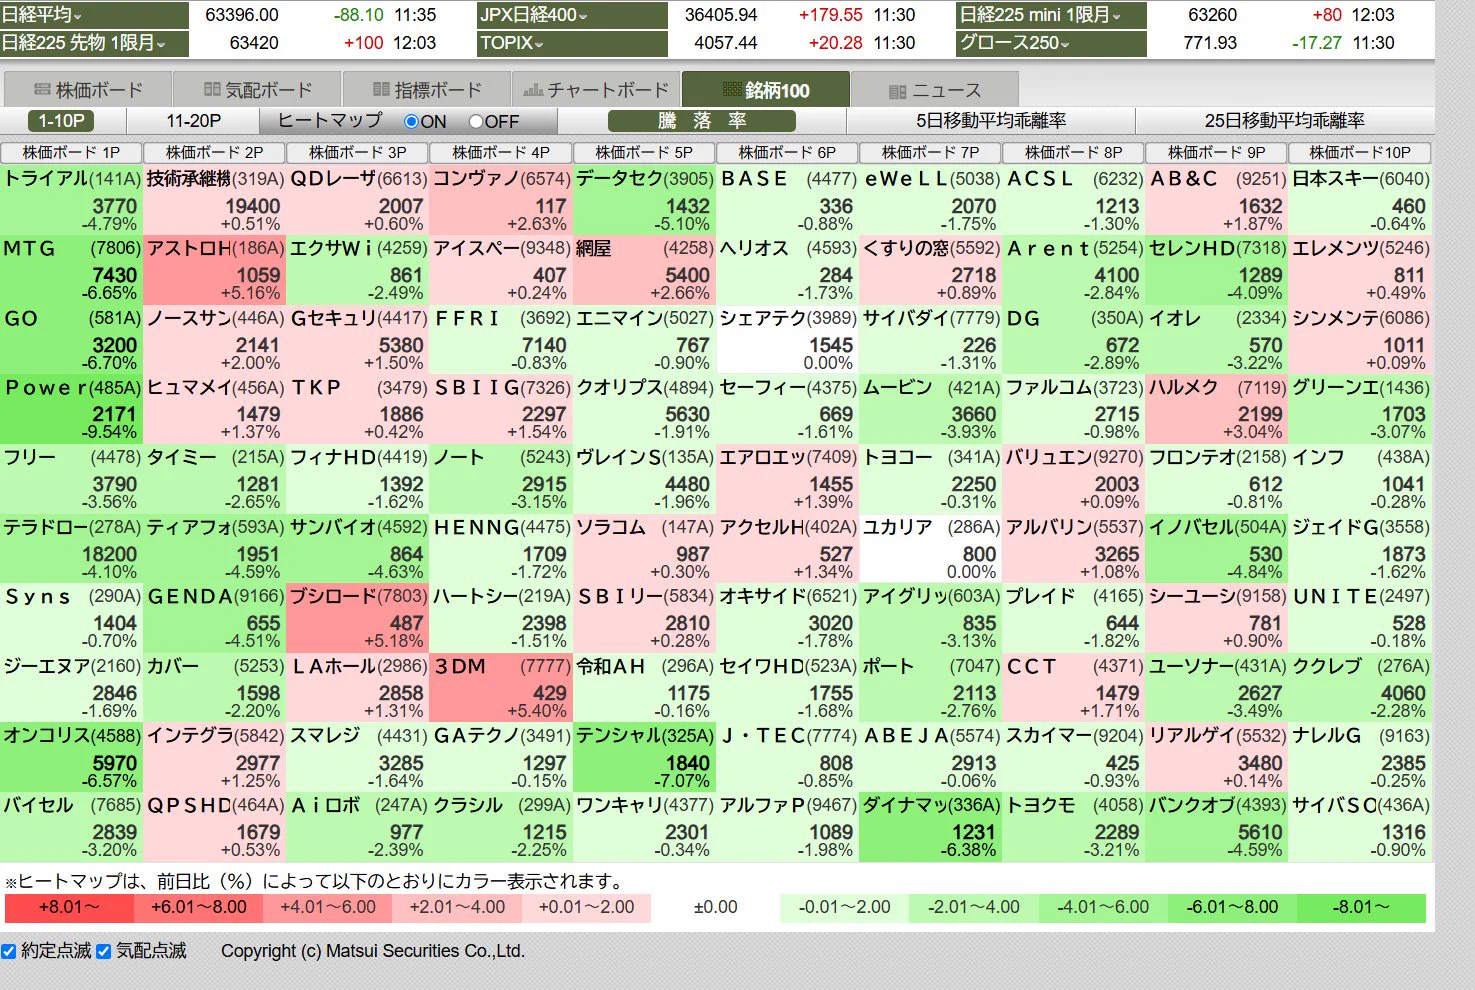Turn the heatmap ON radio button on

click(x=411, y=121)
